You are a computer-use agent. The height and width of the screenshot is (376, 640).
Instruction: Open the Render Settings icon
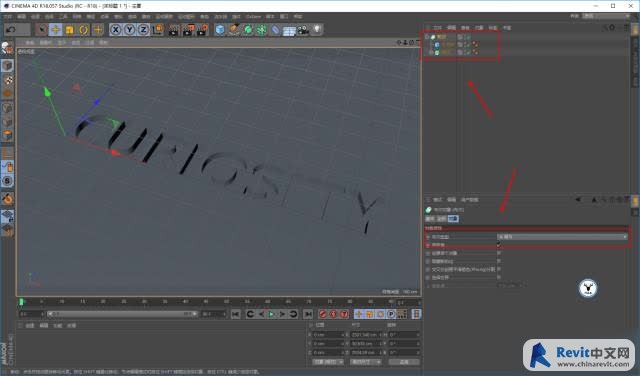(x=202, y=30)
